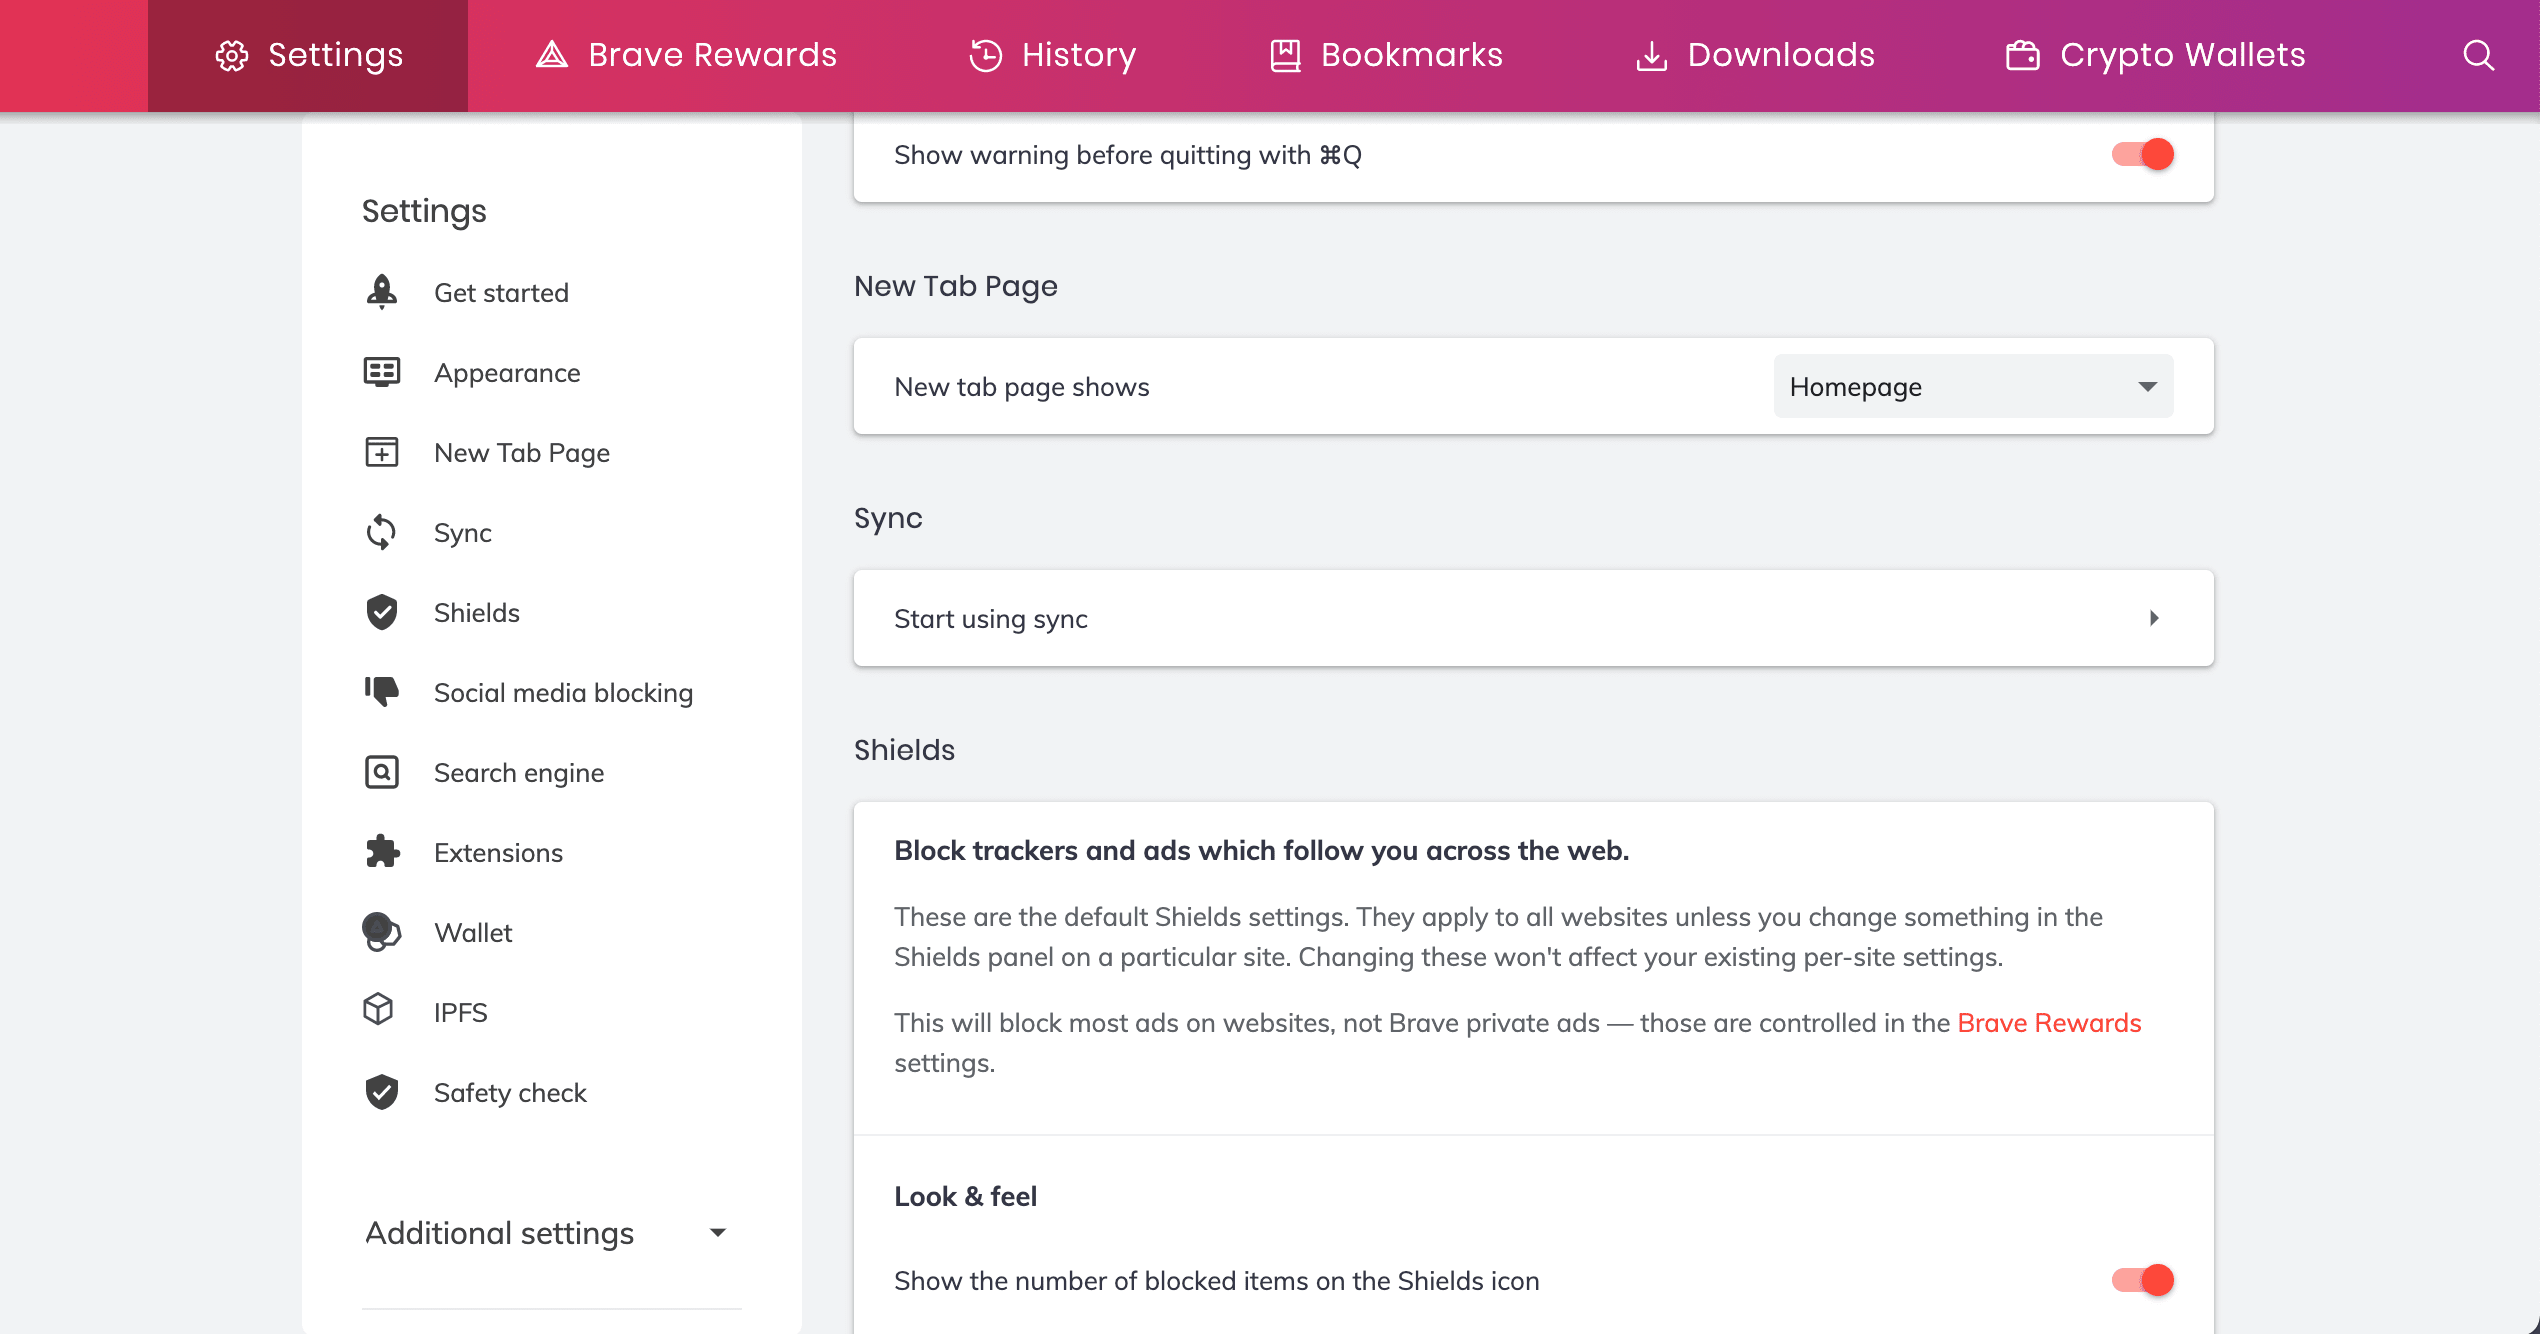Open the History tab

[x=1052, y=55]
